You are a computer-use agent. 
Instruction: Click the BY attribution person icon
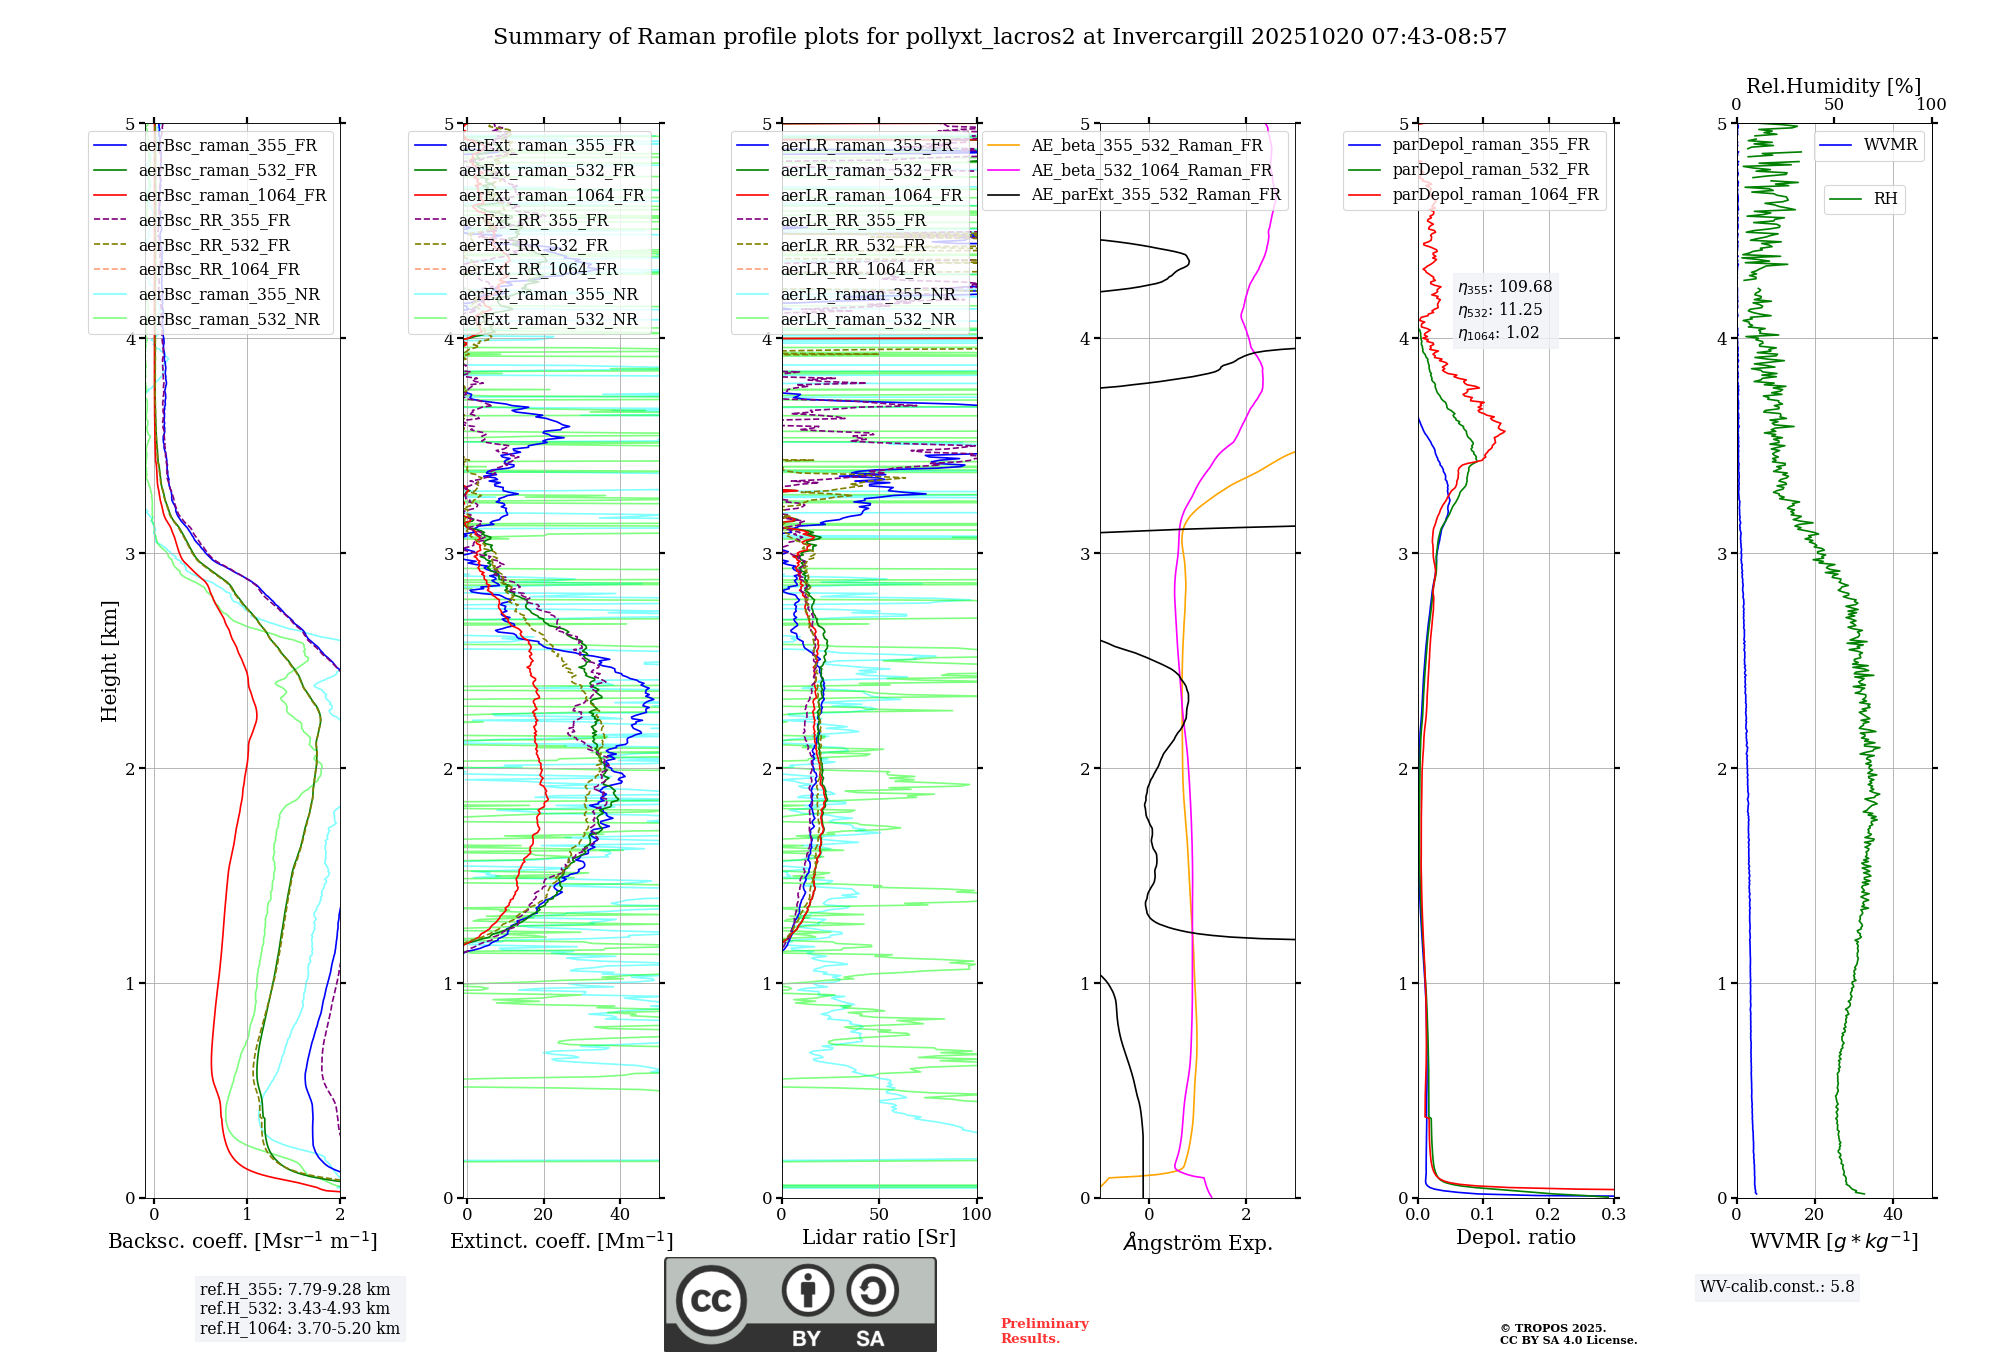(x=808, y=1290)
